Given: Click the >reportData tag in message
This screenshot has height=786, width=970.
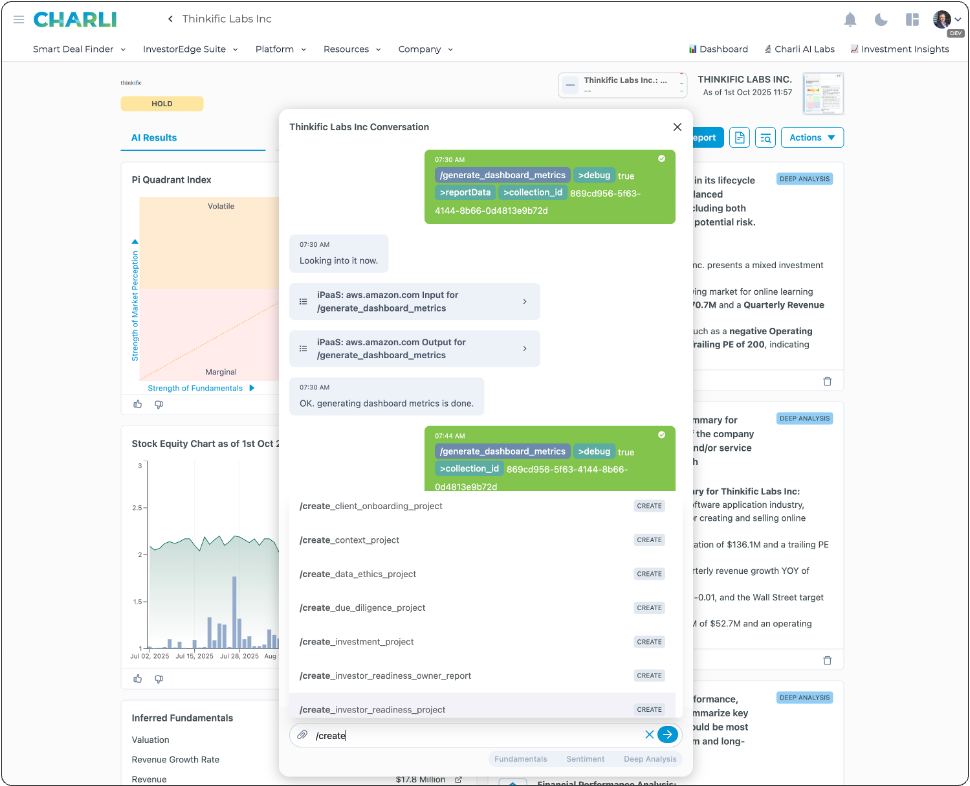Looking at the screenshot, I should point(465,192).
